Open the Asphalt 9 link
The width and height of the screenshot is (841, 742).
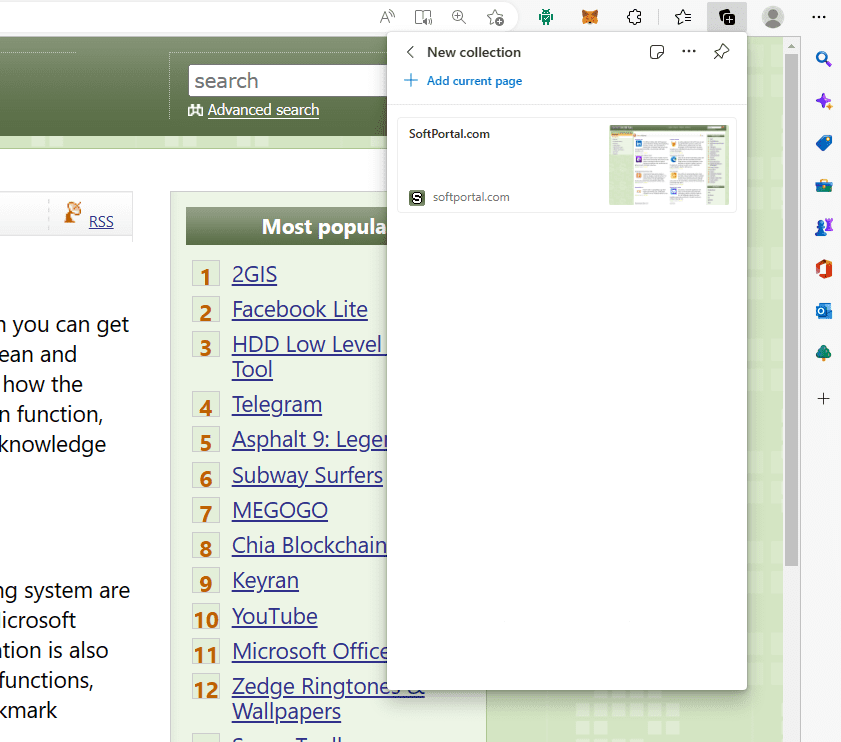pos(309,440)
